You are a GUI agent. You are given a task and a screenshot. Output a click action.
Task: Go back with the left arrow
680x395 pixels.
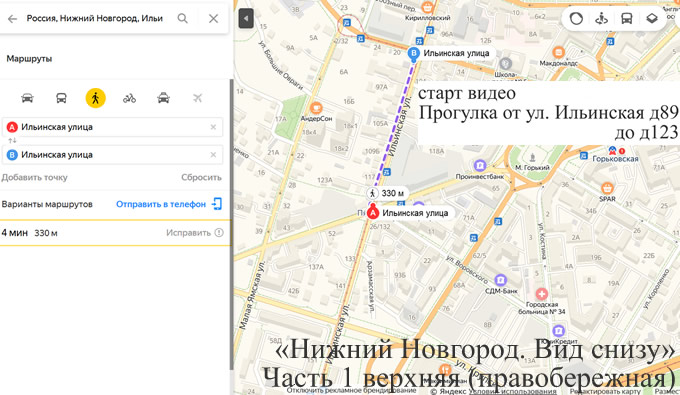tap(12, 19)
